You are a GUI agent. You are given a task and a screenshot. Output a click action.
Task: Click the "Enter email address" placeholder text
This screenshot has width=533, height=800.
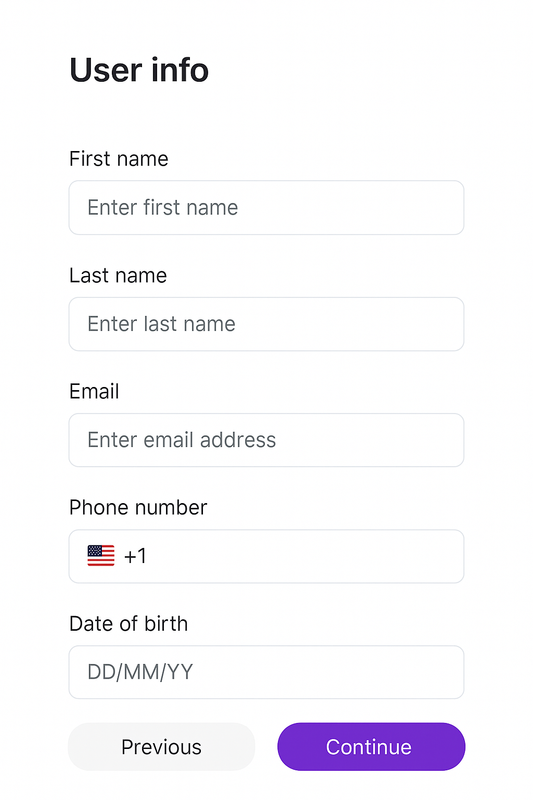182,440
